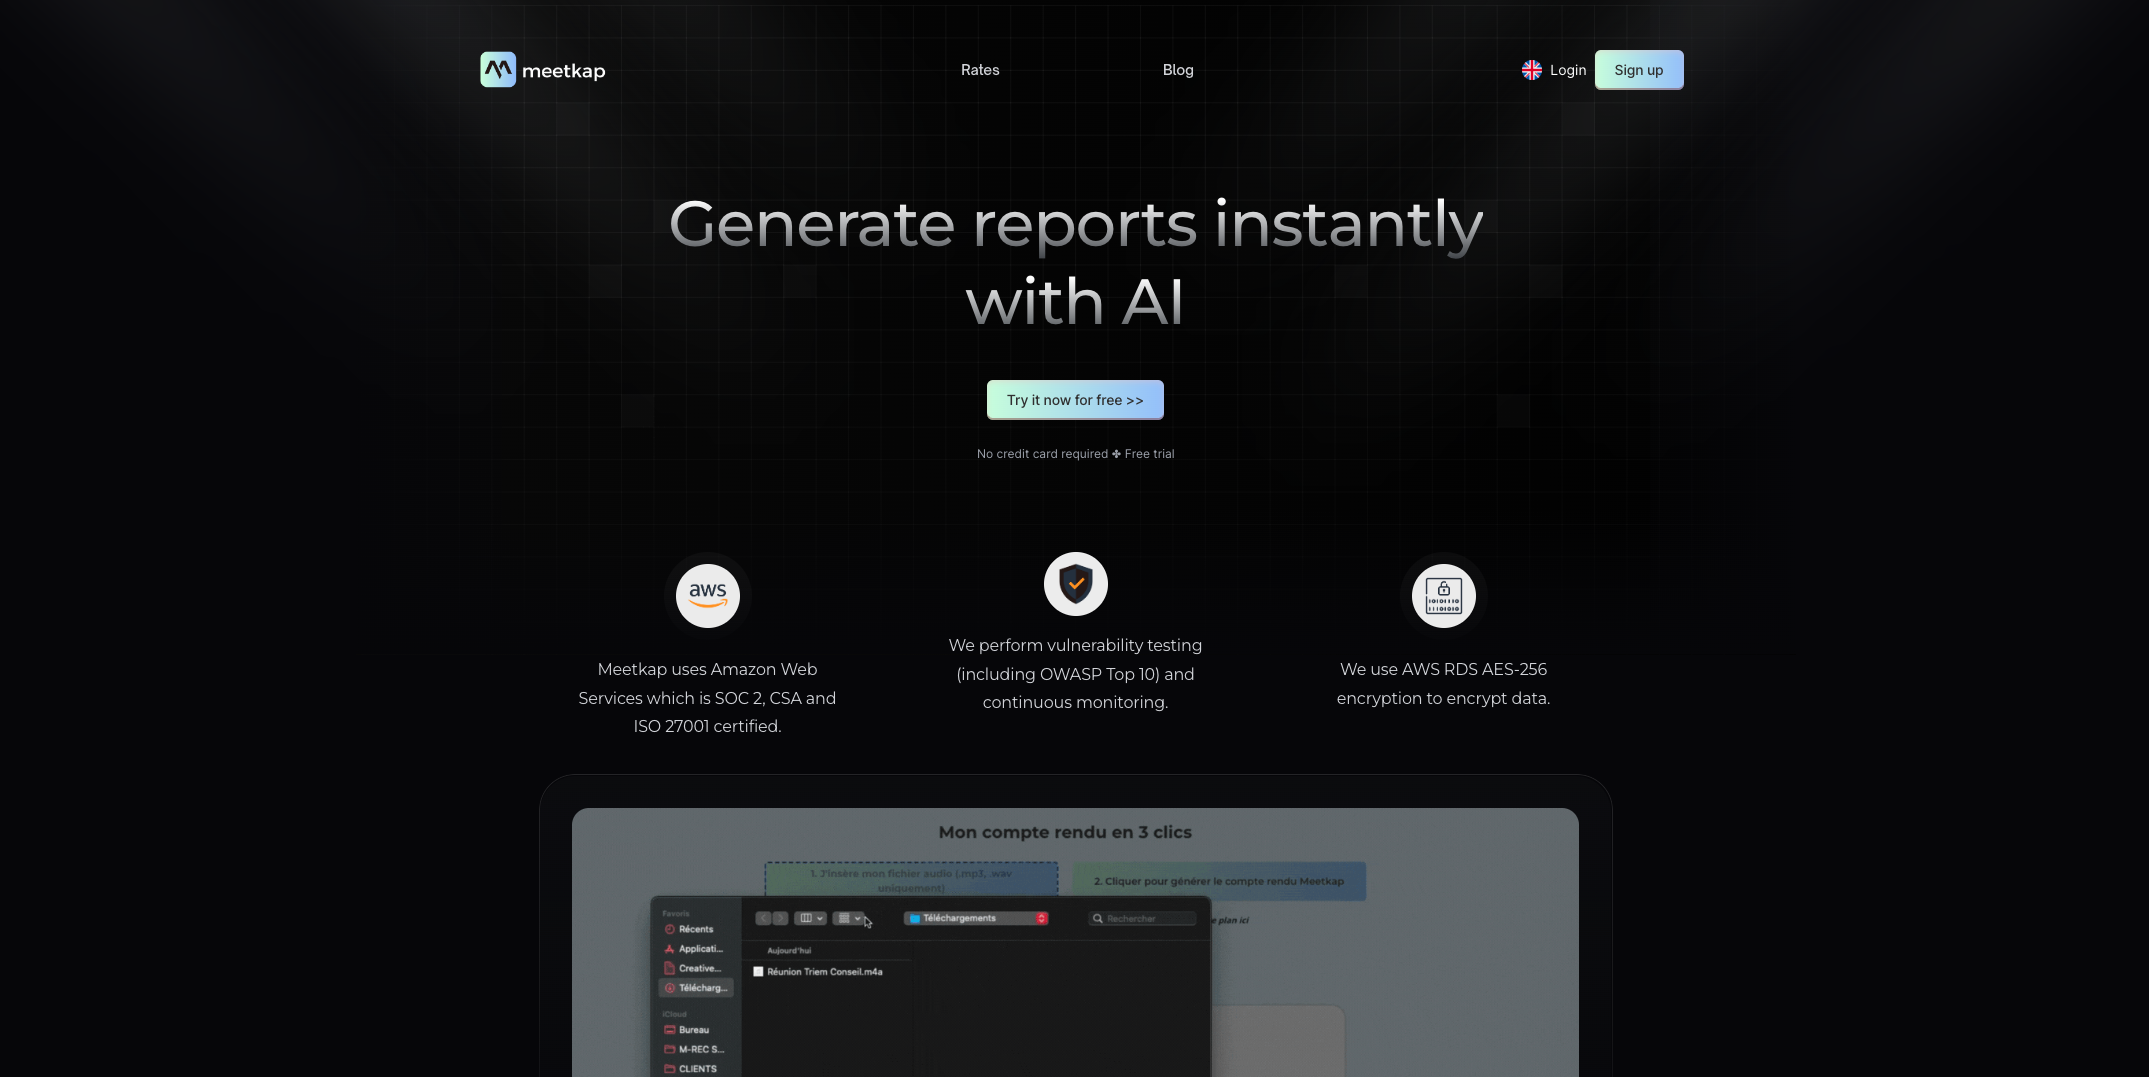Click the back navigation arrow in Finder

pyautogui.click(x=763, y=918)
